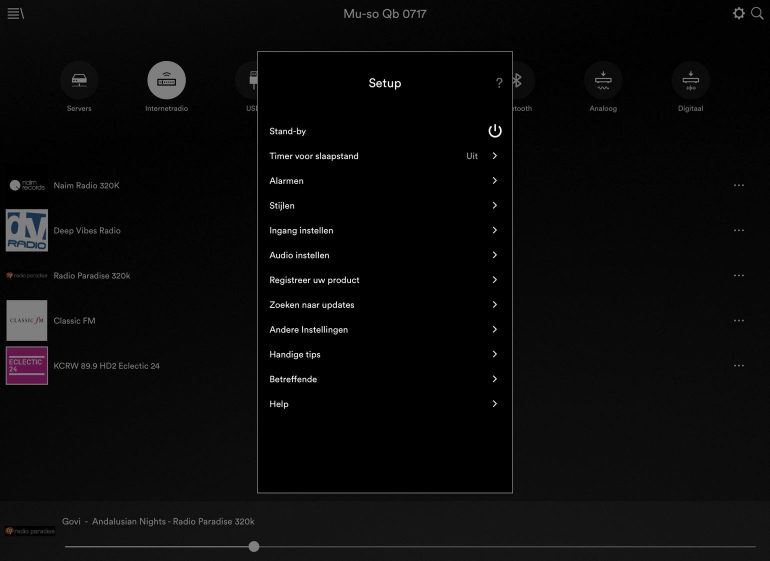This screenshot has width=770, height=561.
Task: Click the Deep Vibes Radio thumbnail
Action: click(x=27, y=230)
